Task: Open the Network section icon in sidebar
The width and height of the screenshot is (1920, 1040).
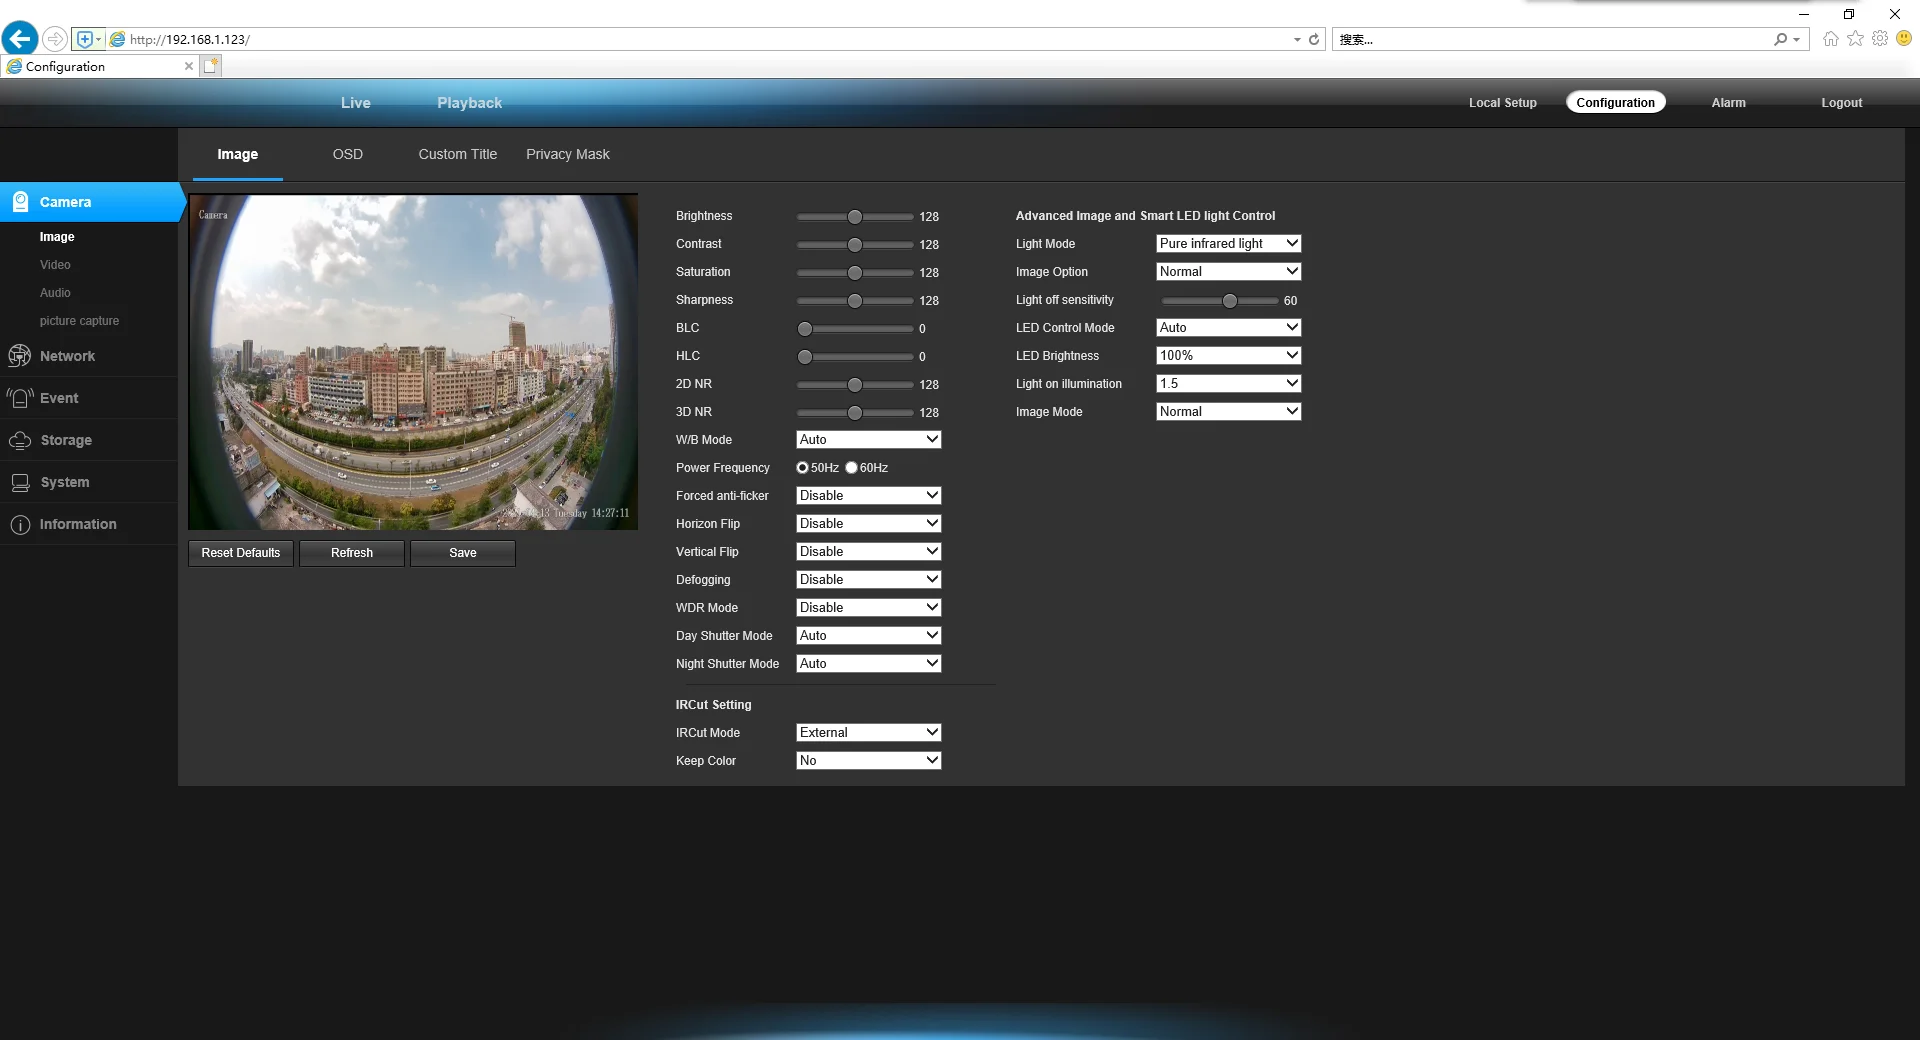Action: pyautogui.click(x=20, y=356)
